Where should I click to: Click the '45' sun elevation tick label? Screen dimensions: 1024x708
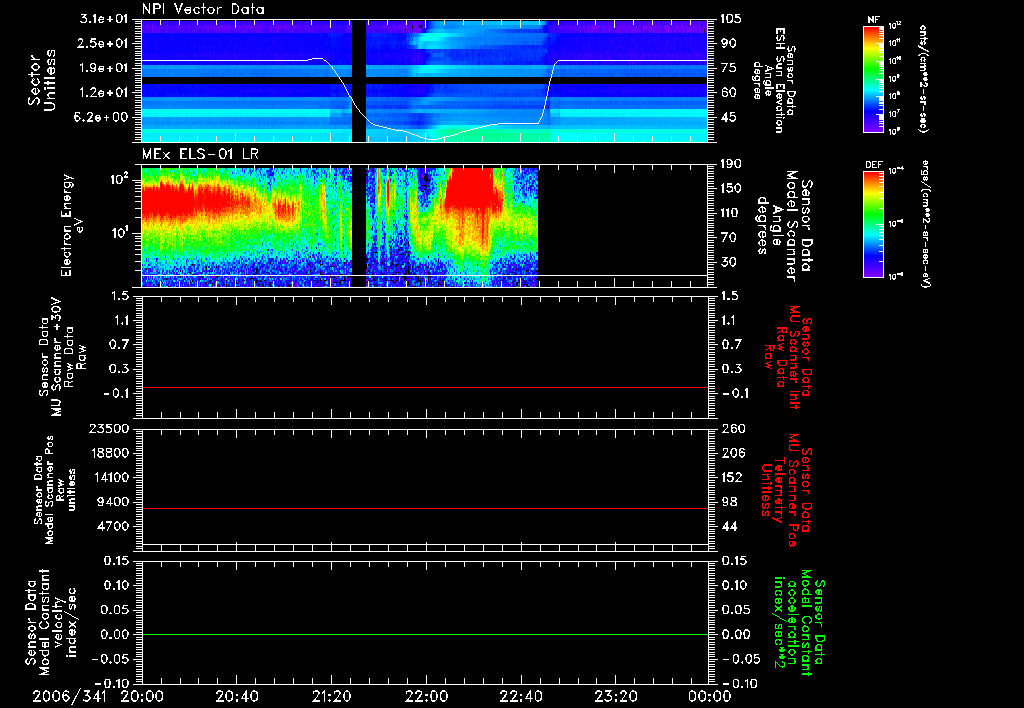pos(728,118)
